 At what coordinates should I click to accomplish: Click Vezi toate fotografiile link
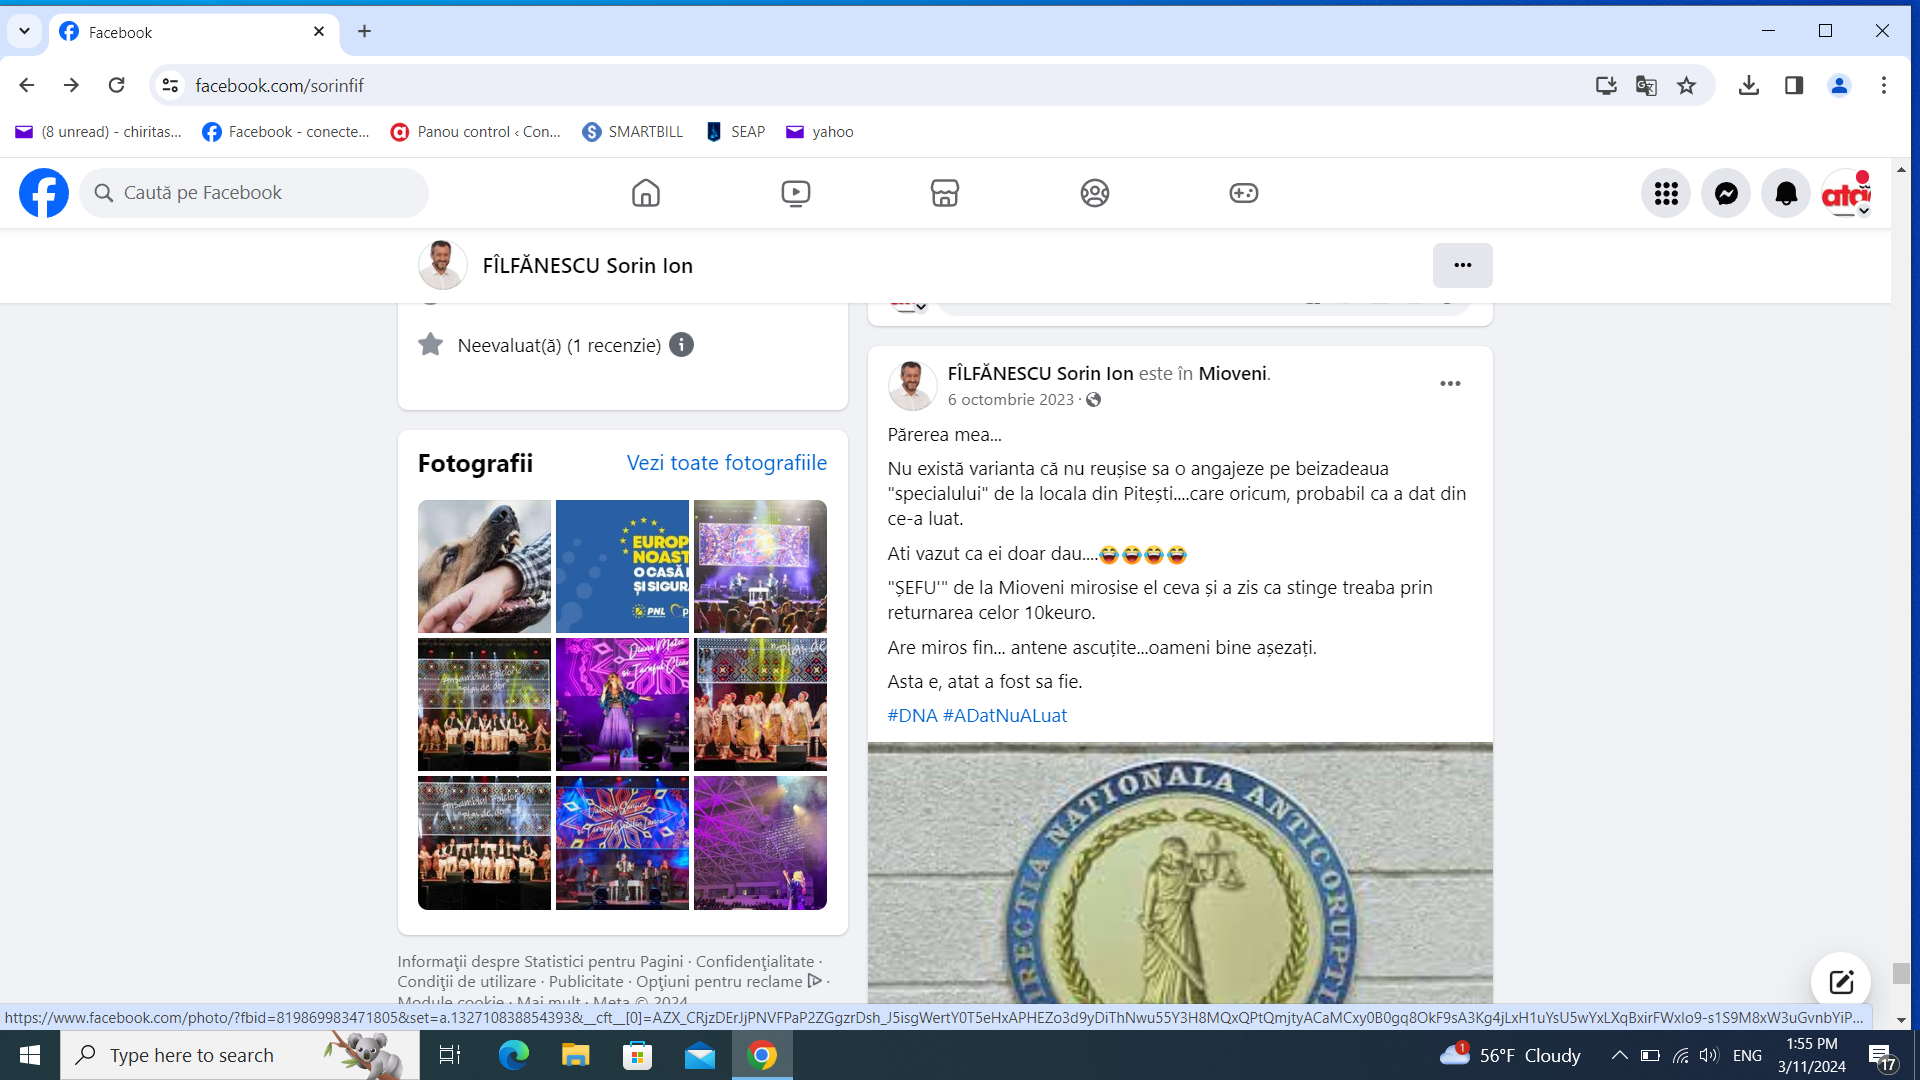(726, 463)
